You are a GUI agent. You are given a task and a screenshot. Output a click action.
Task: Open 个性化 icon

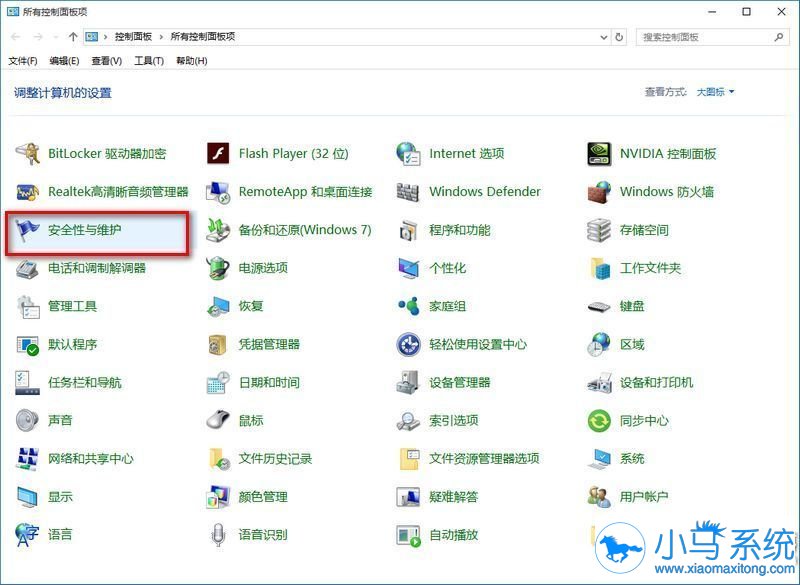pos(408,268)
